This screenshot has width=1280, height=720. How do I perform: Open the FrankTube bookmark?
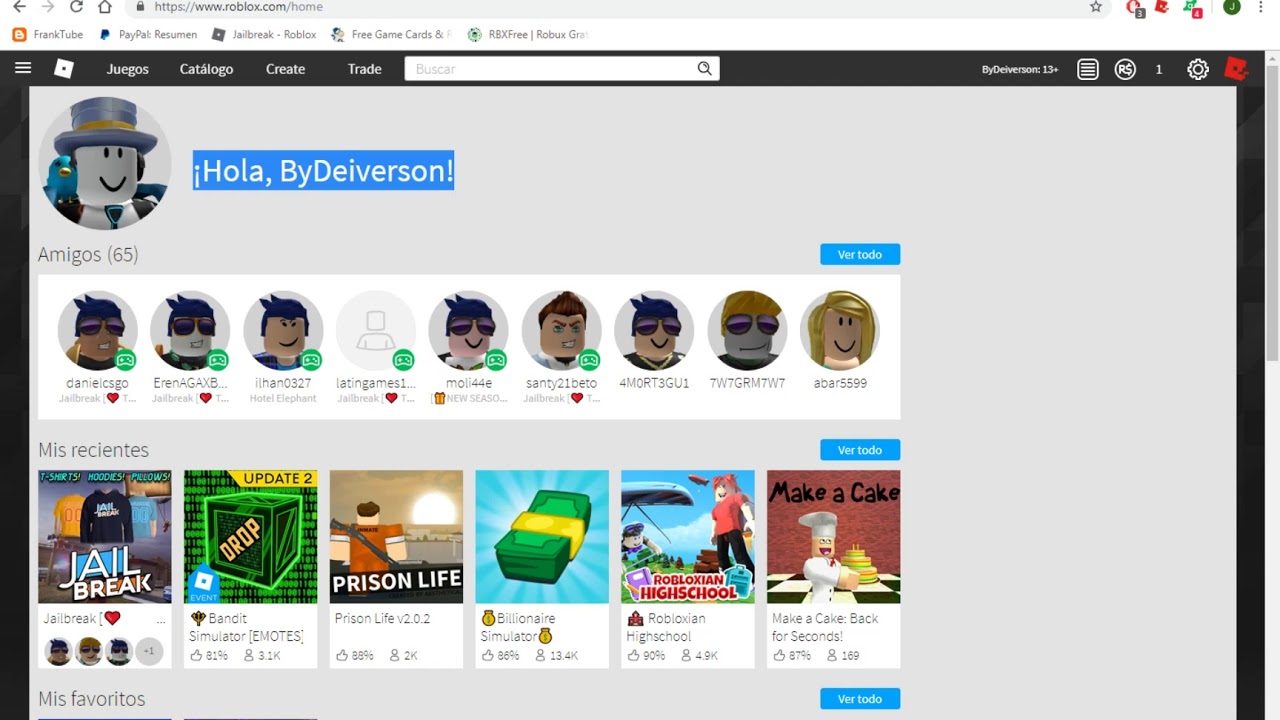(x=48, y=34)
